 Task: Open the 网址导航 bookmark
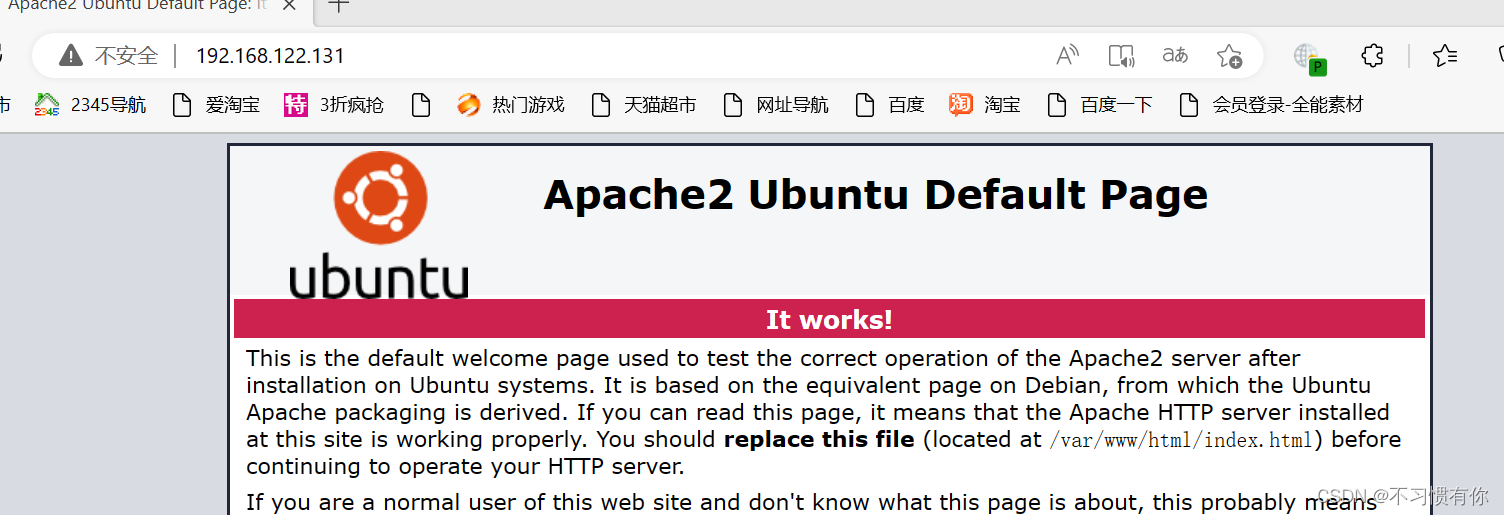[x=776, y=105]
